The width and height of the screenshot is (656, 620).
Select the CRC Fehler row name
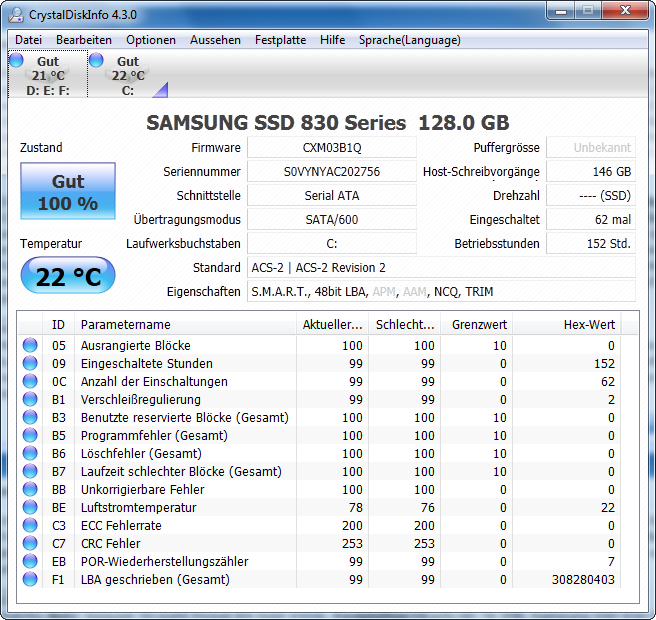coord(110,543)
